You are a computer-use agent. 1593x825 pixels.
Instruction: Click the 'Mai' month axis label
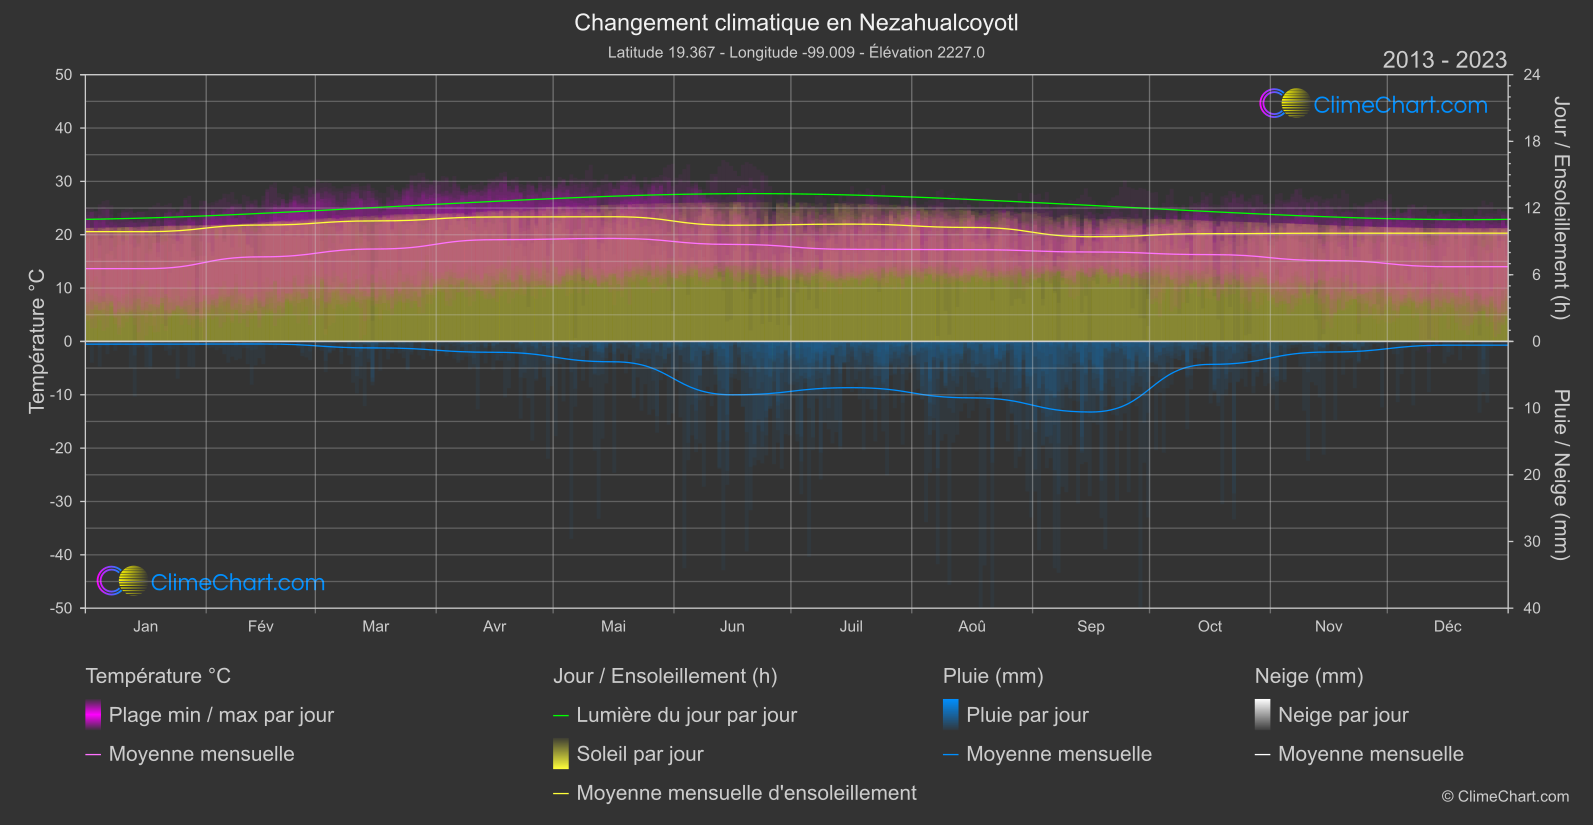click(x=614, y=626)
